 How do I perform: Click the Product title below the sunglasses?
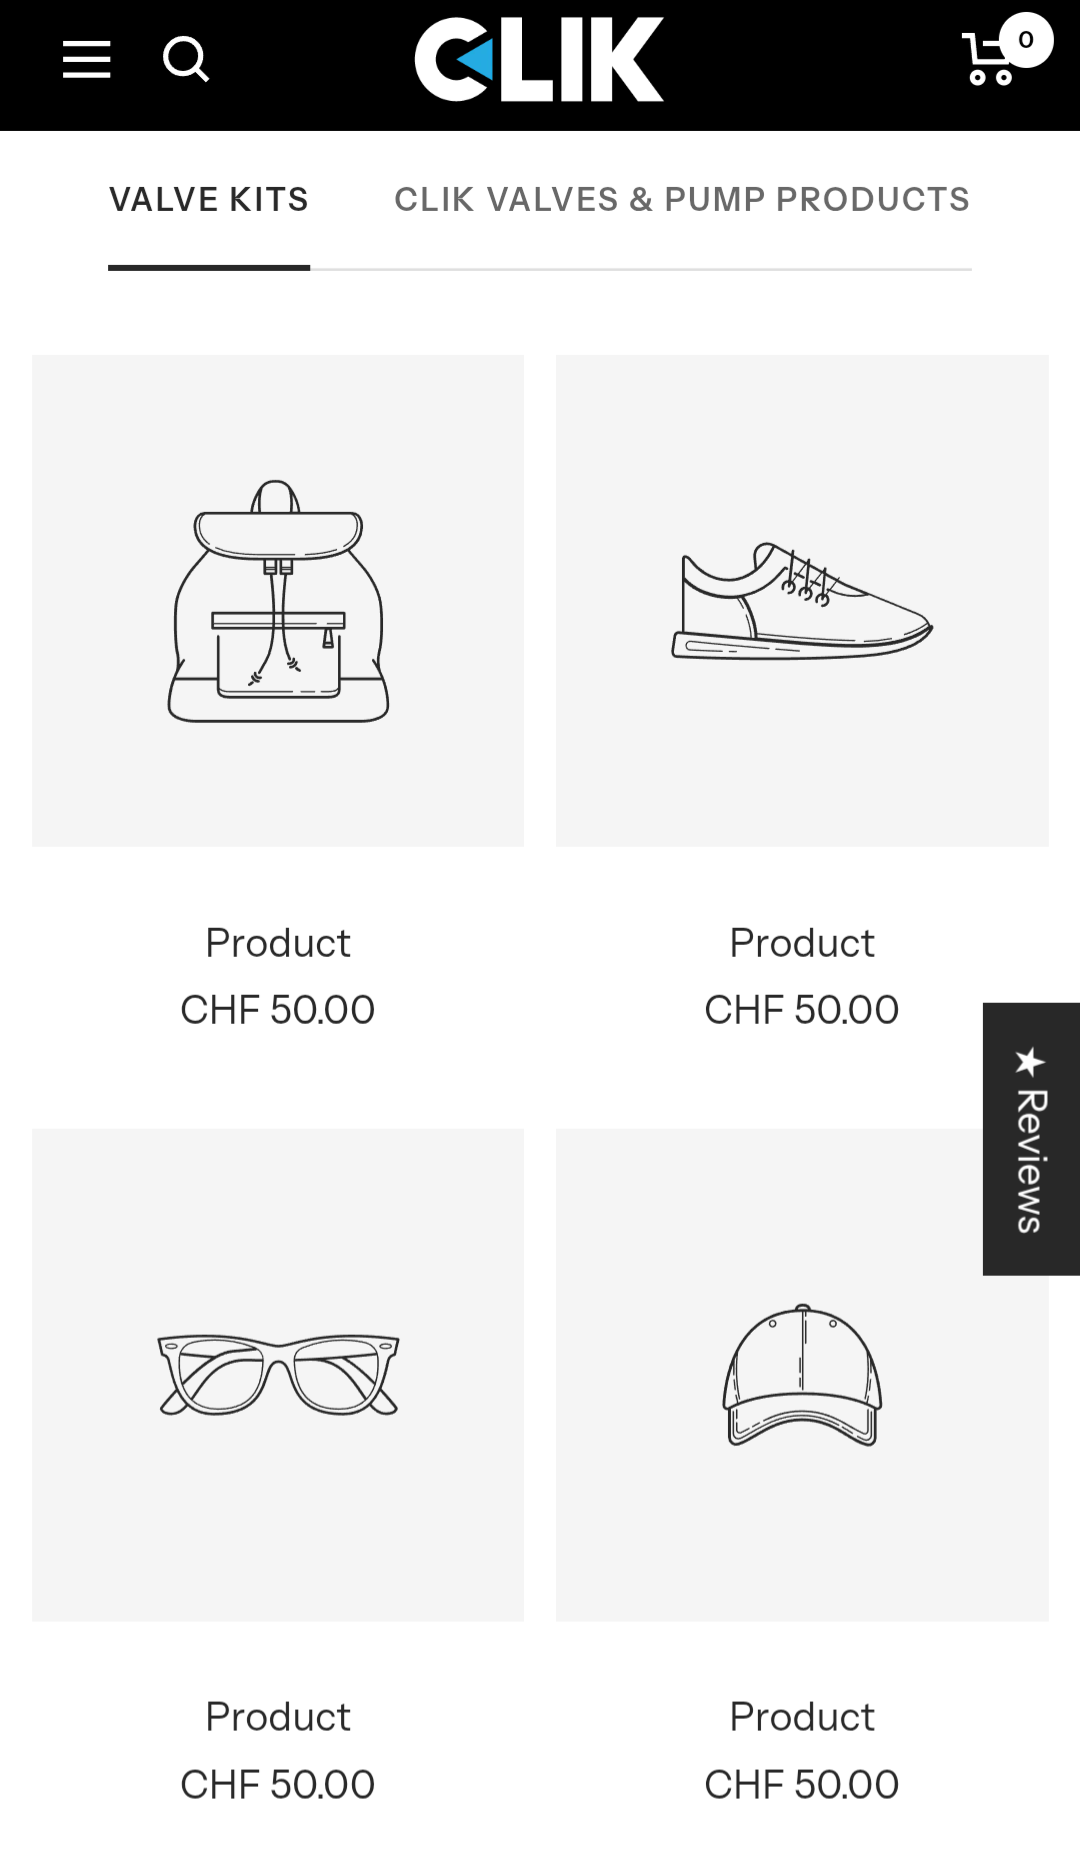tap(278, 1717)
